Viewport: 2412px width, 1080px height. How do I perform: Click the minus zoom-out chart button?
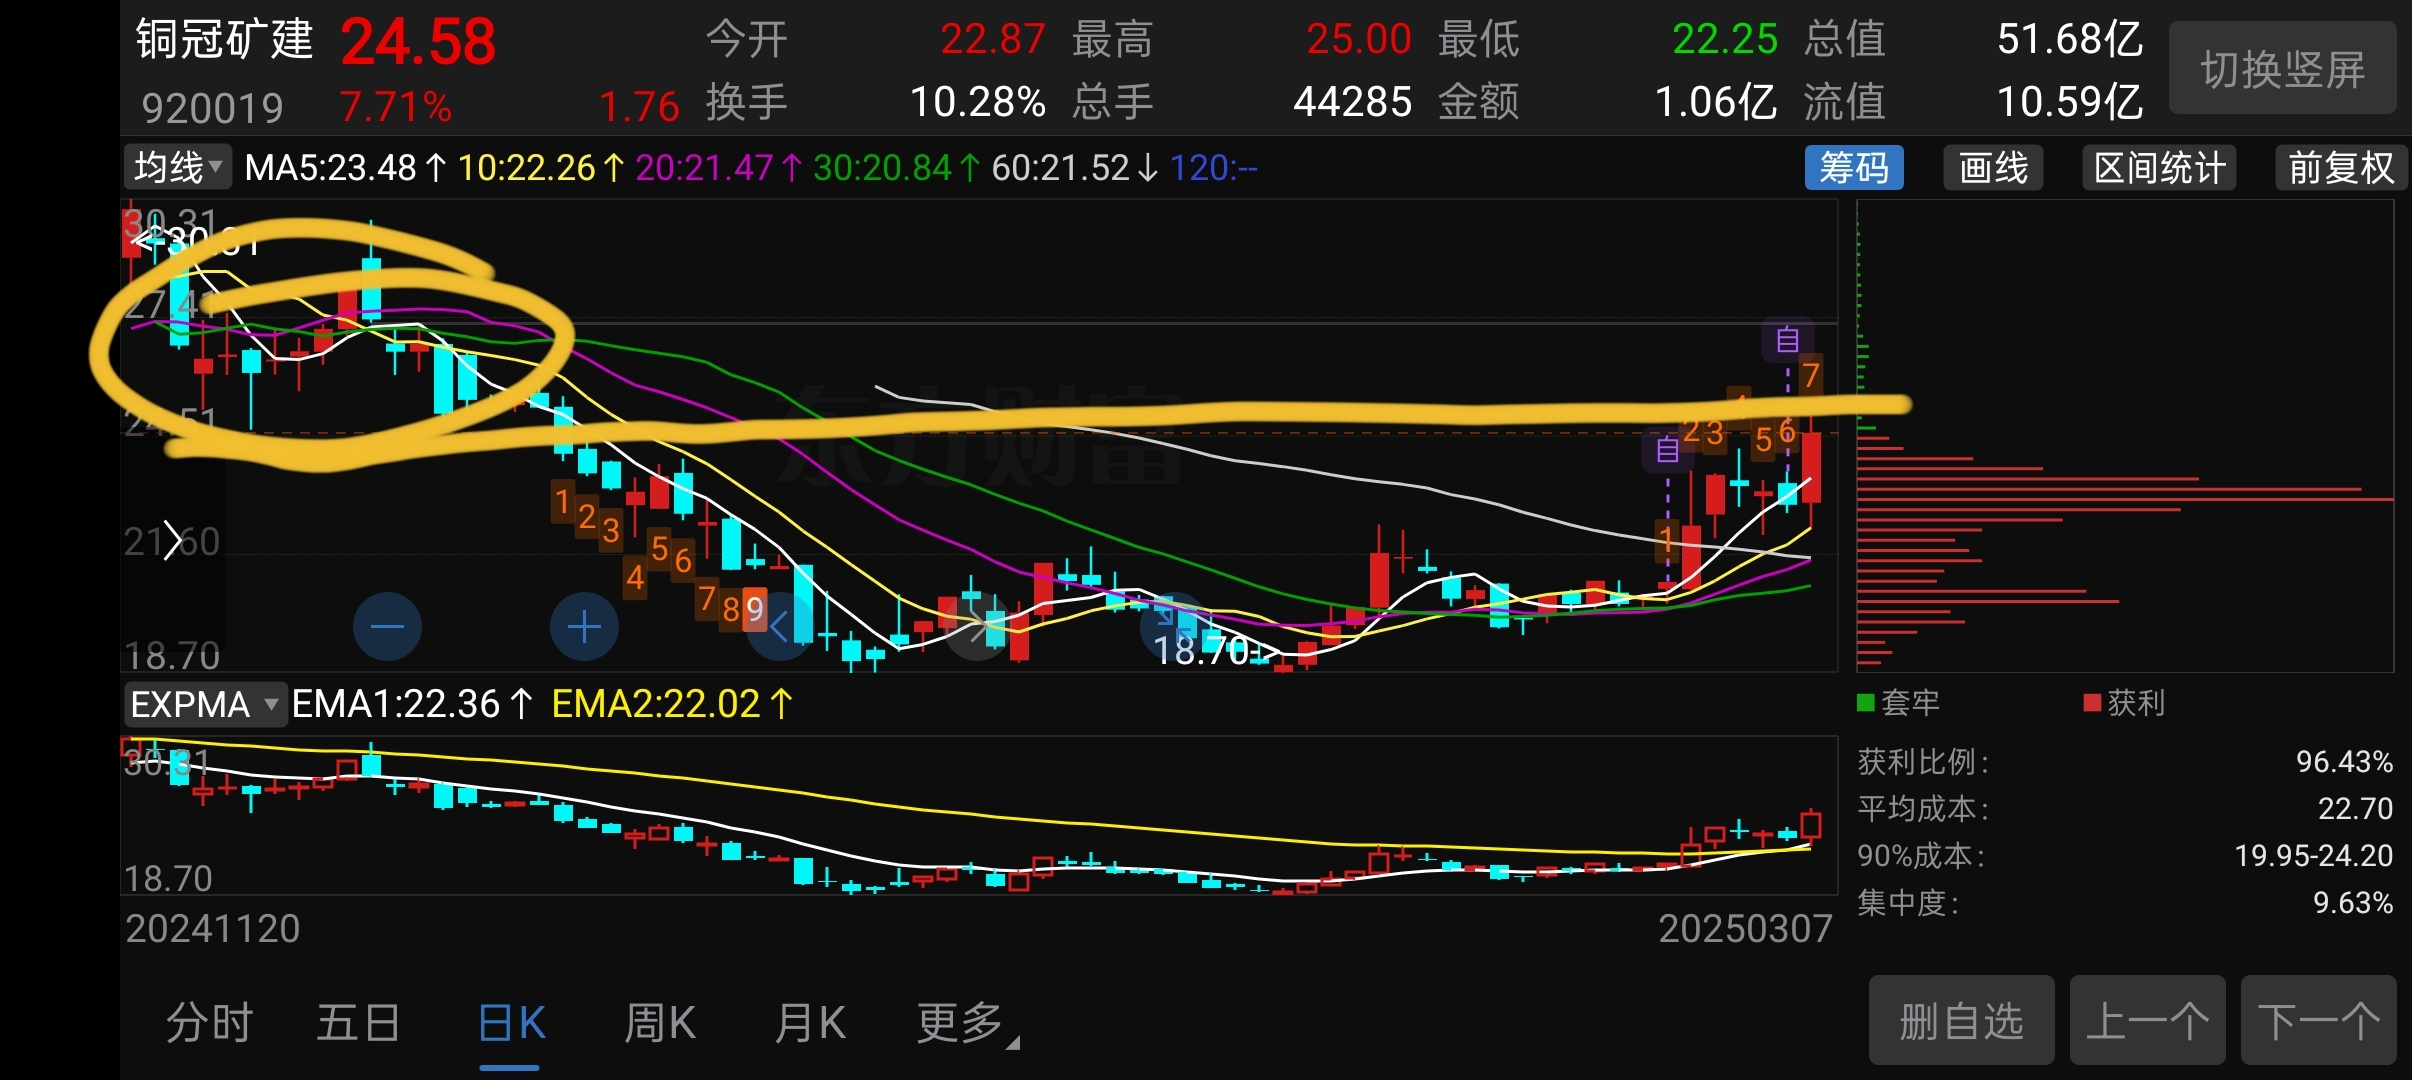(x=387, y=627)
